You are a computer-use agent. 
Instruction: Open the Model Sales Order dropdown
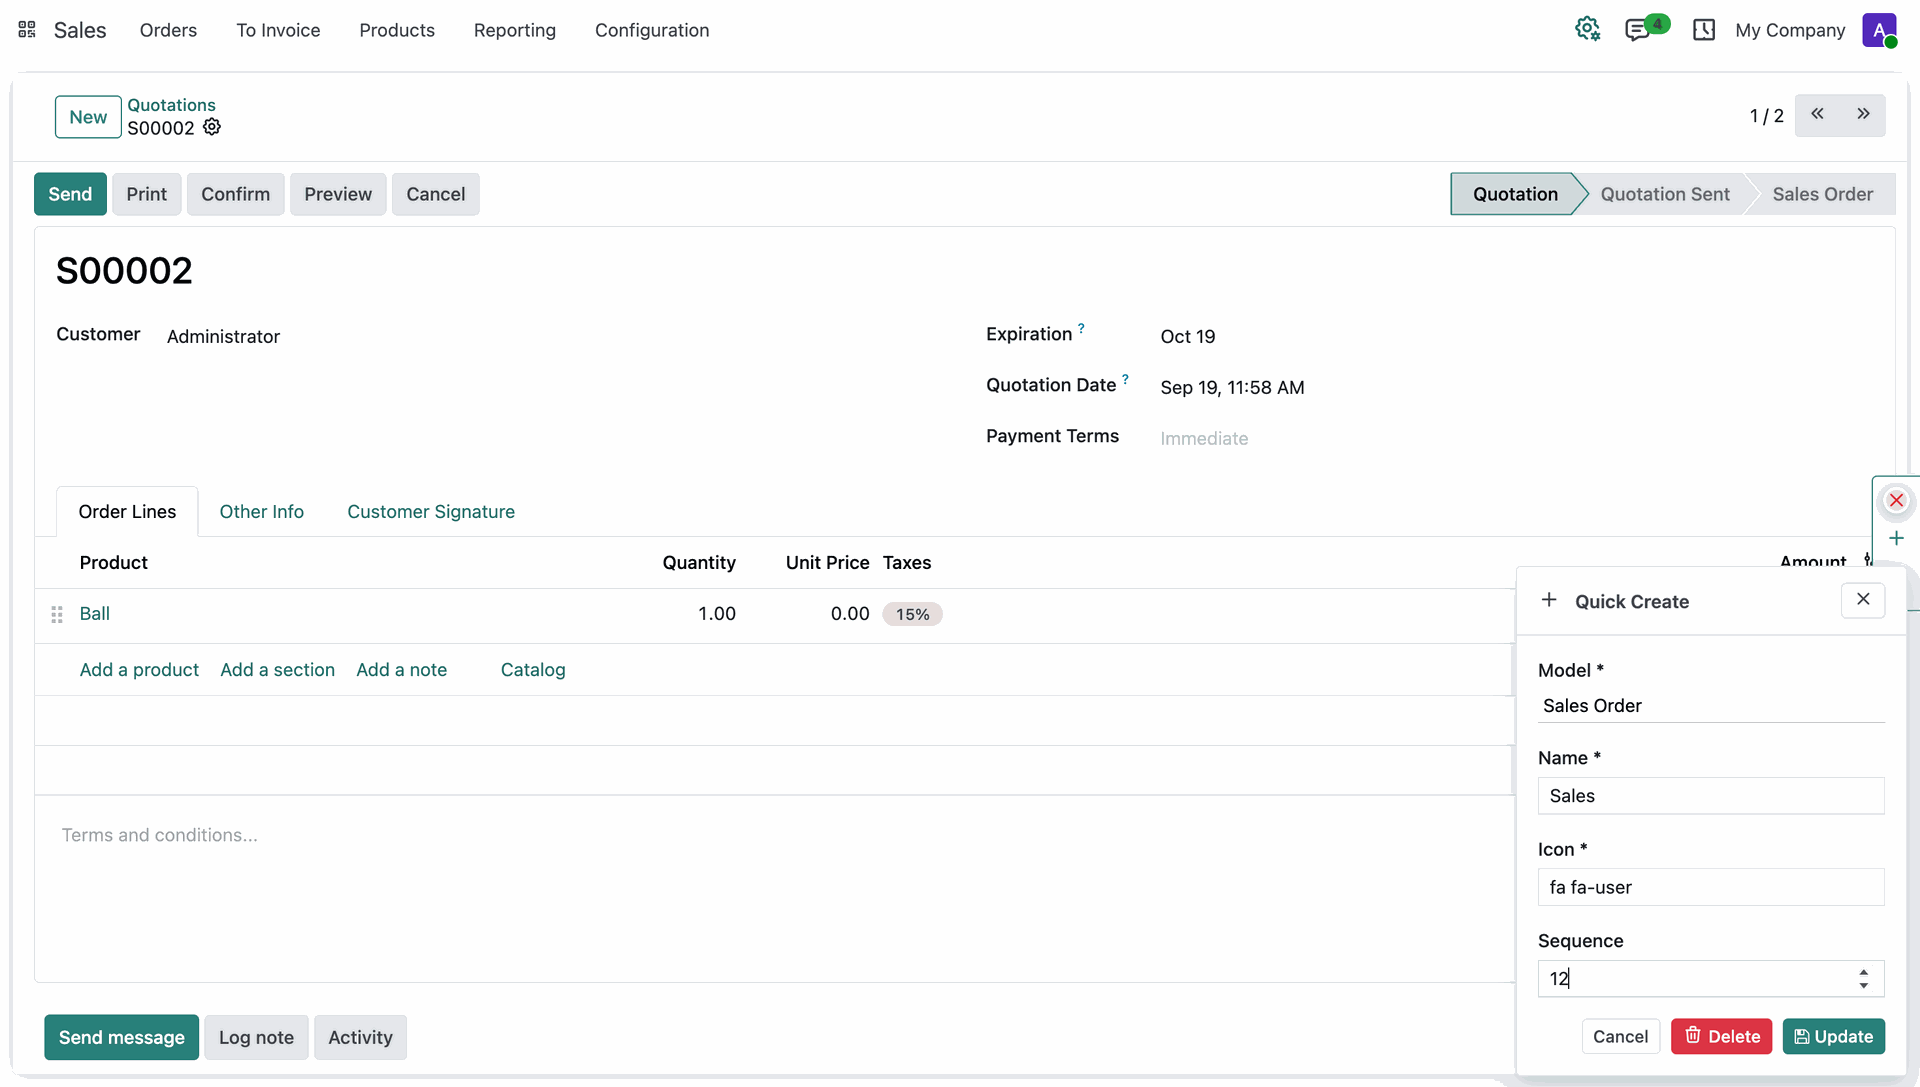tap(1711, 706)
